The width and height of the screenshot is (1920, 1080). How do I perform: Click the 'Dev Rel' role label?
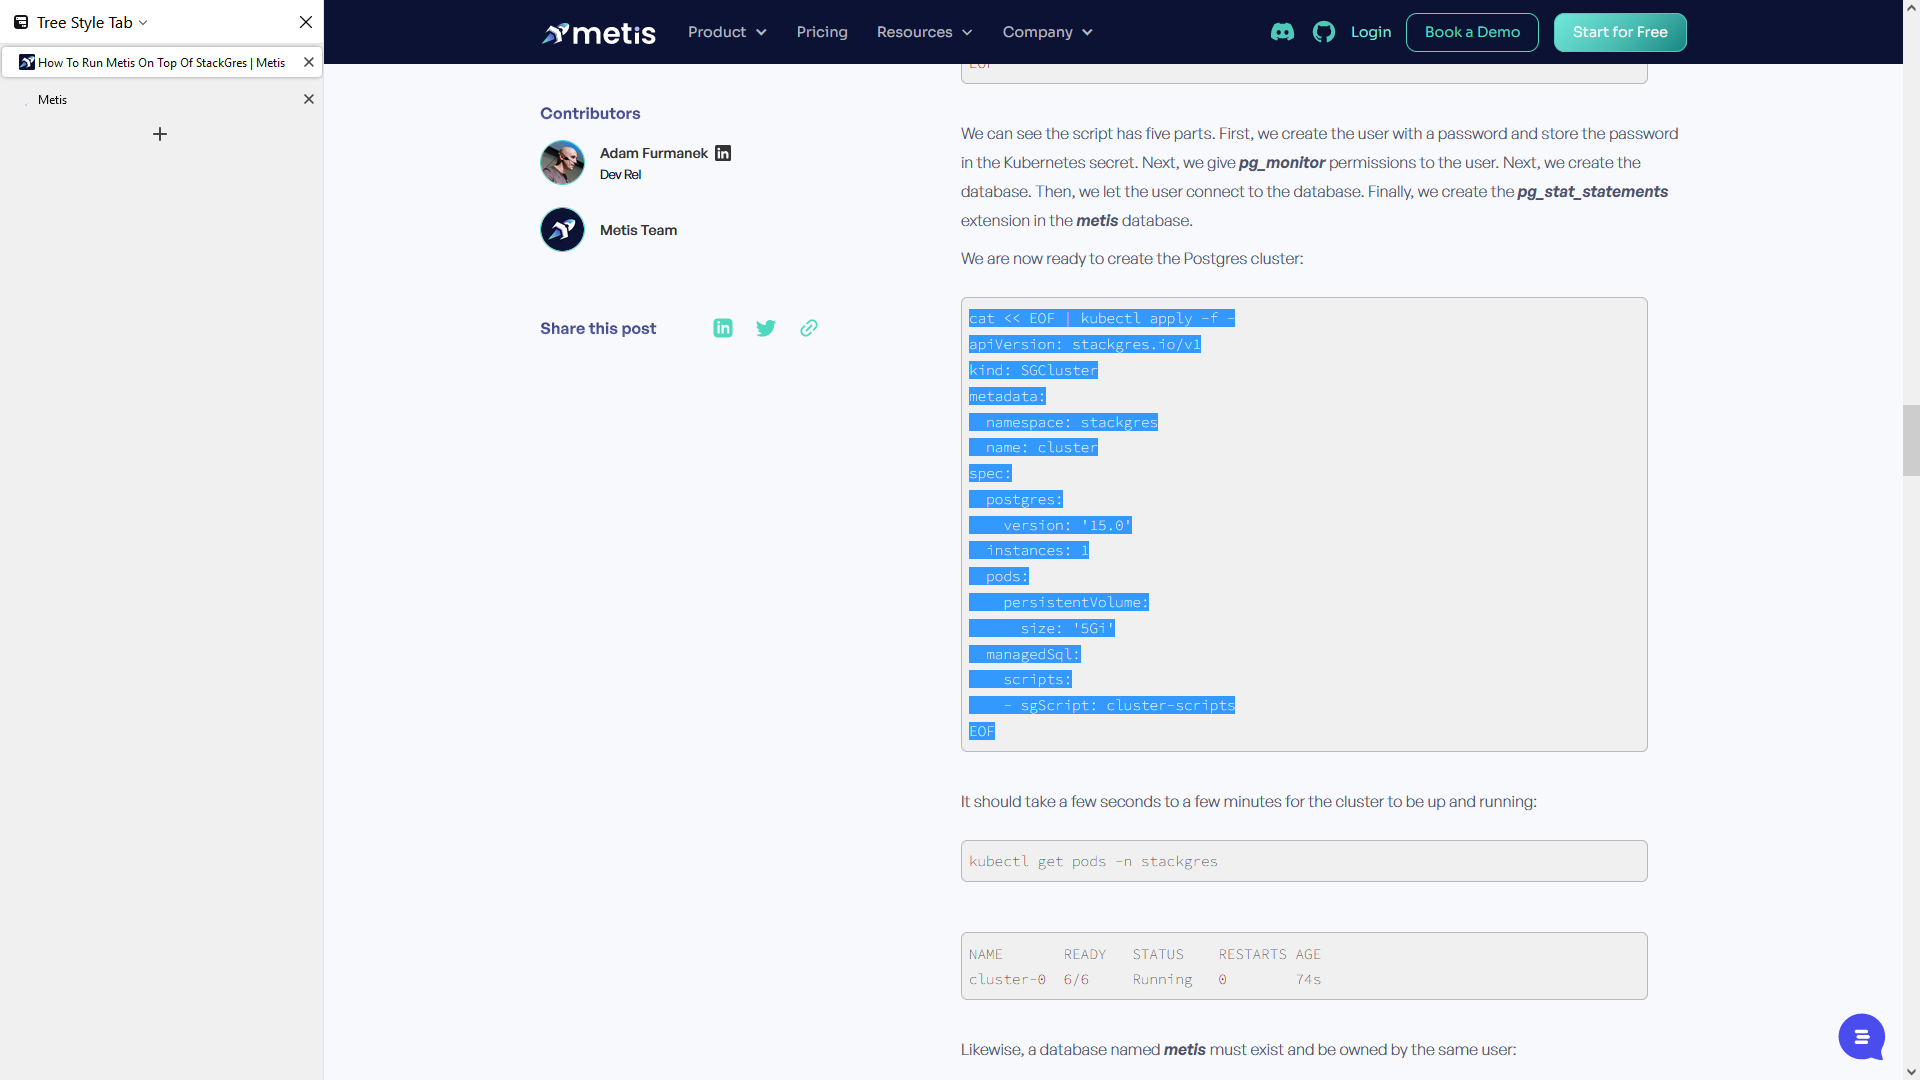(620, 174)
